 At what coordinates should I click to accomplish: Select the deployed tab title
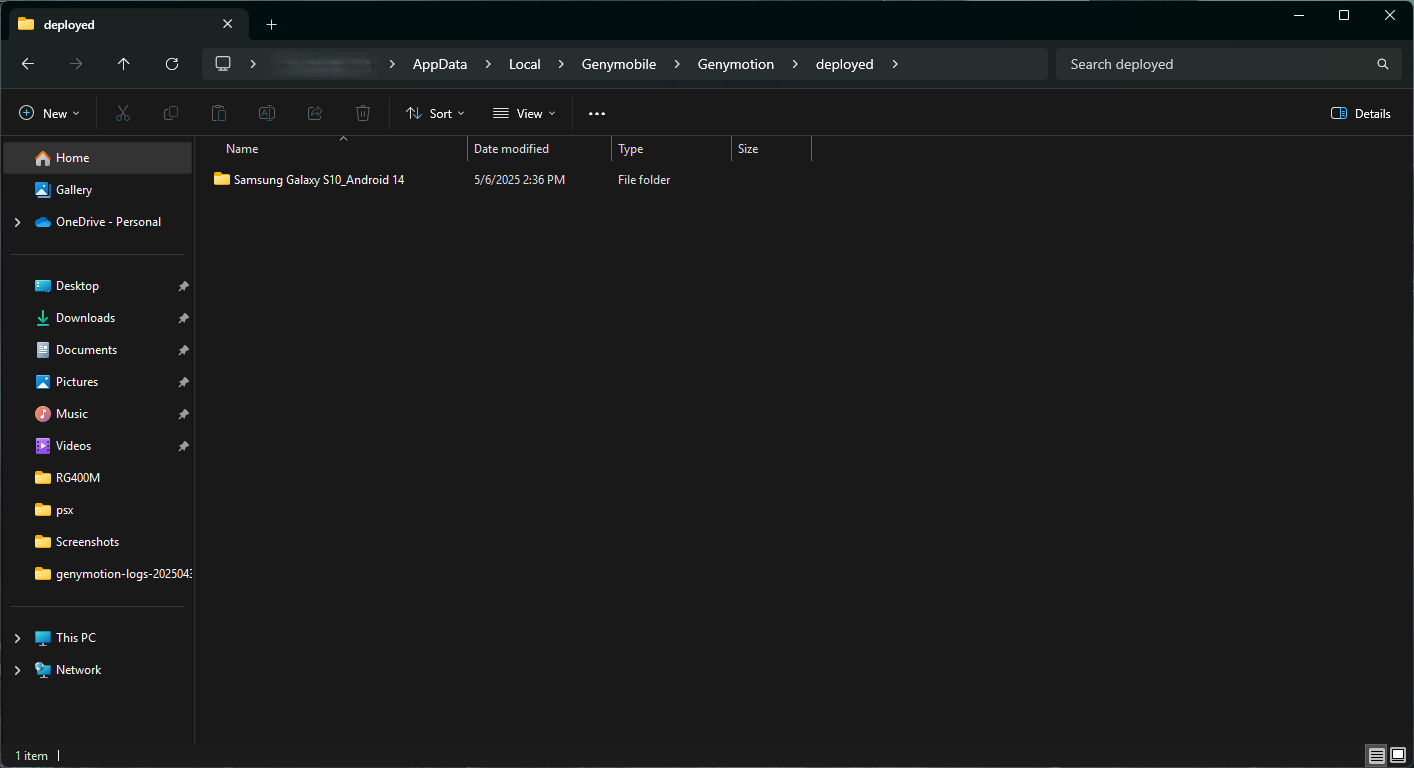tap(69, 25)
